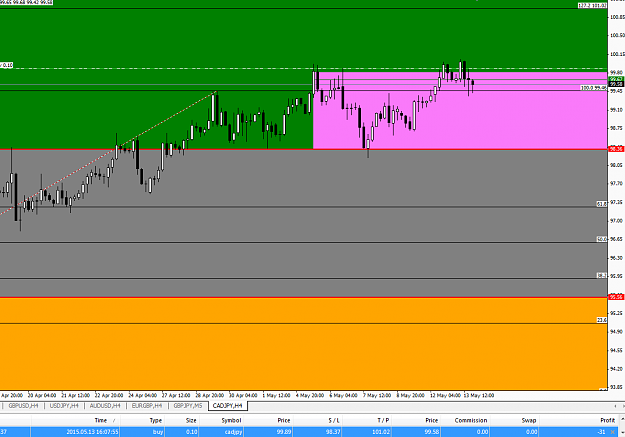
Task: Select the red 98.36 price level marker
Action: click(x=616, y=149)
